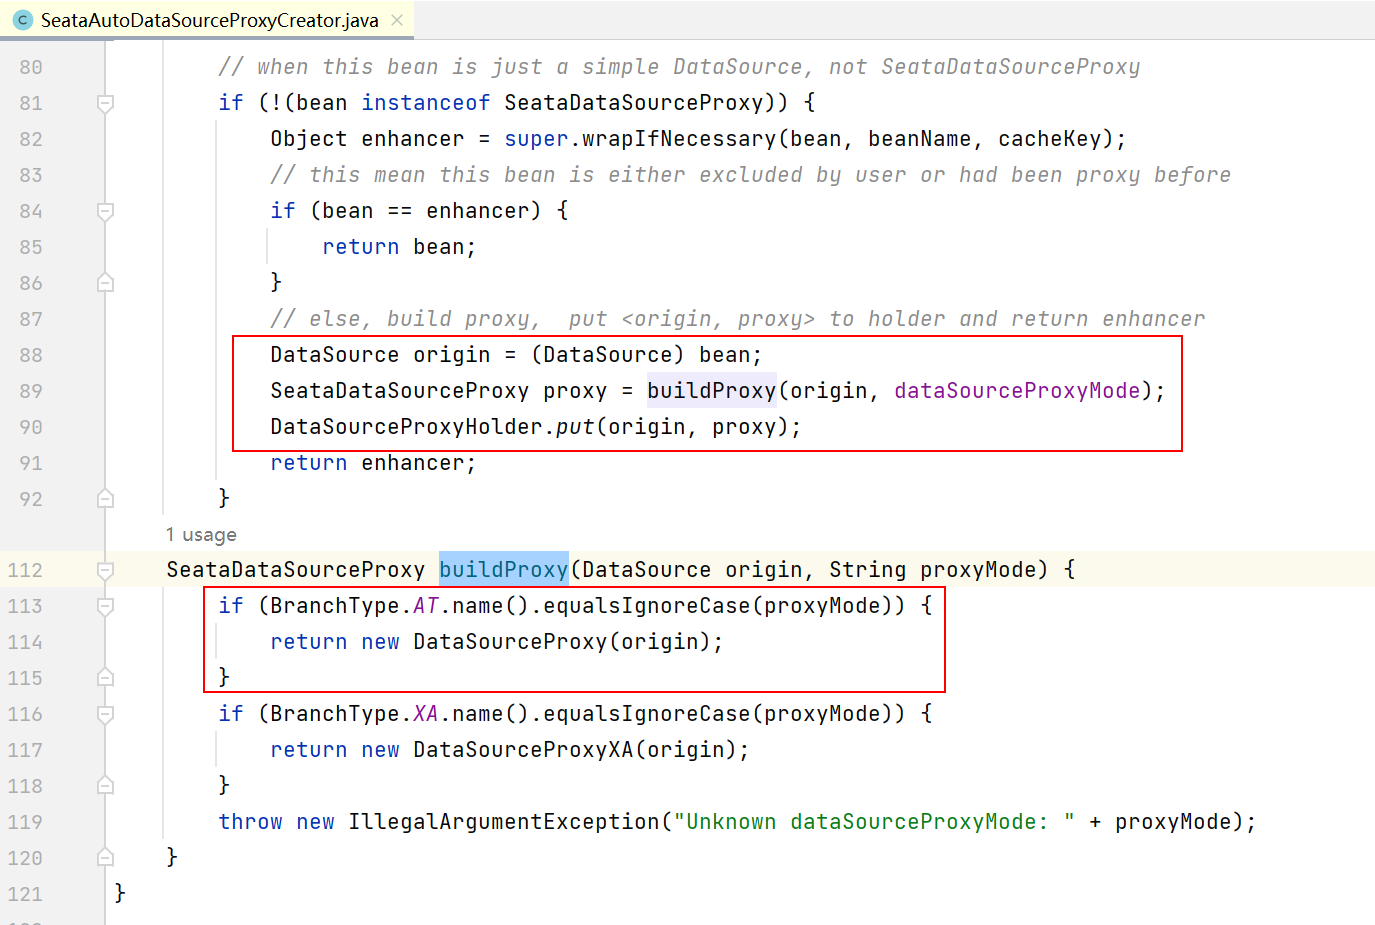Click the italic put method on line 90
The width and height of the screenshot is (1375, 925).
pos(575,427)
